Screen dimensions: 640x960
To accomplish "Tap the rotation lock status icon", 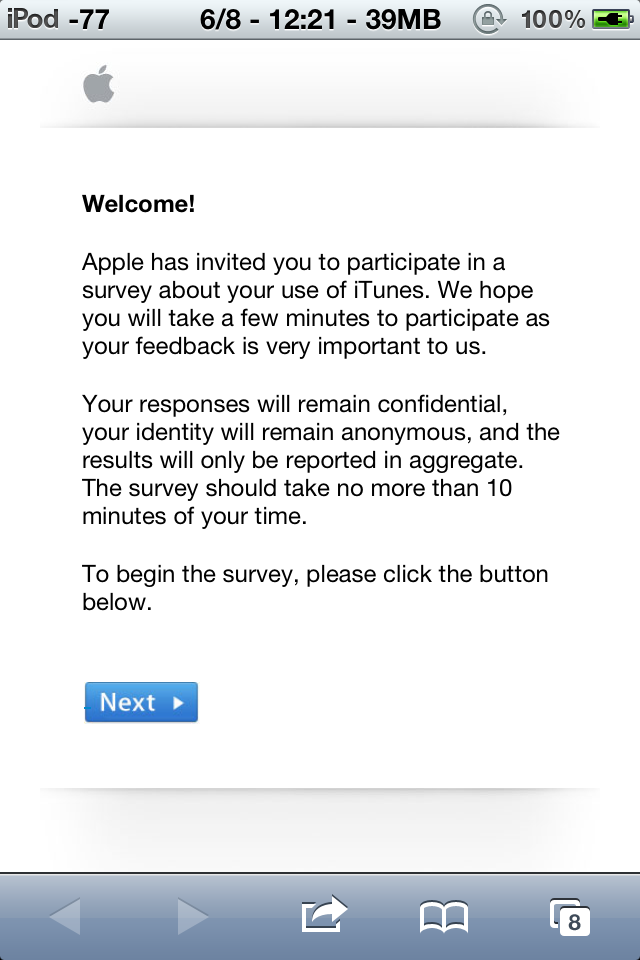I will (489, 20).
